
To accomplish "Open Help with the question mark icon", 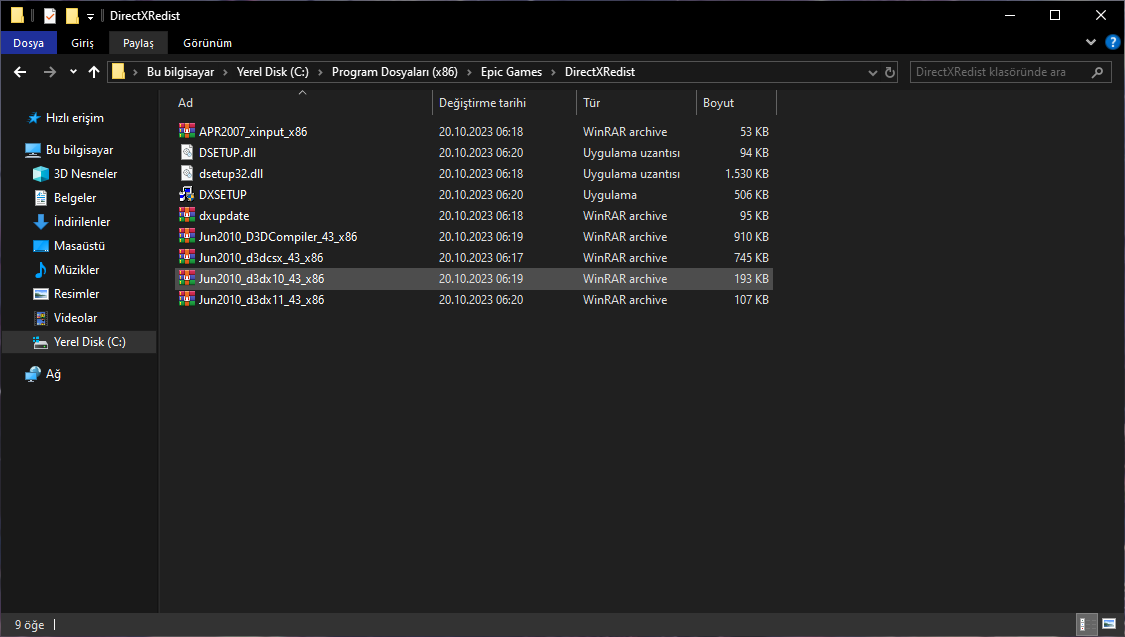I will point(1112,42).
